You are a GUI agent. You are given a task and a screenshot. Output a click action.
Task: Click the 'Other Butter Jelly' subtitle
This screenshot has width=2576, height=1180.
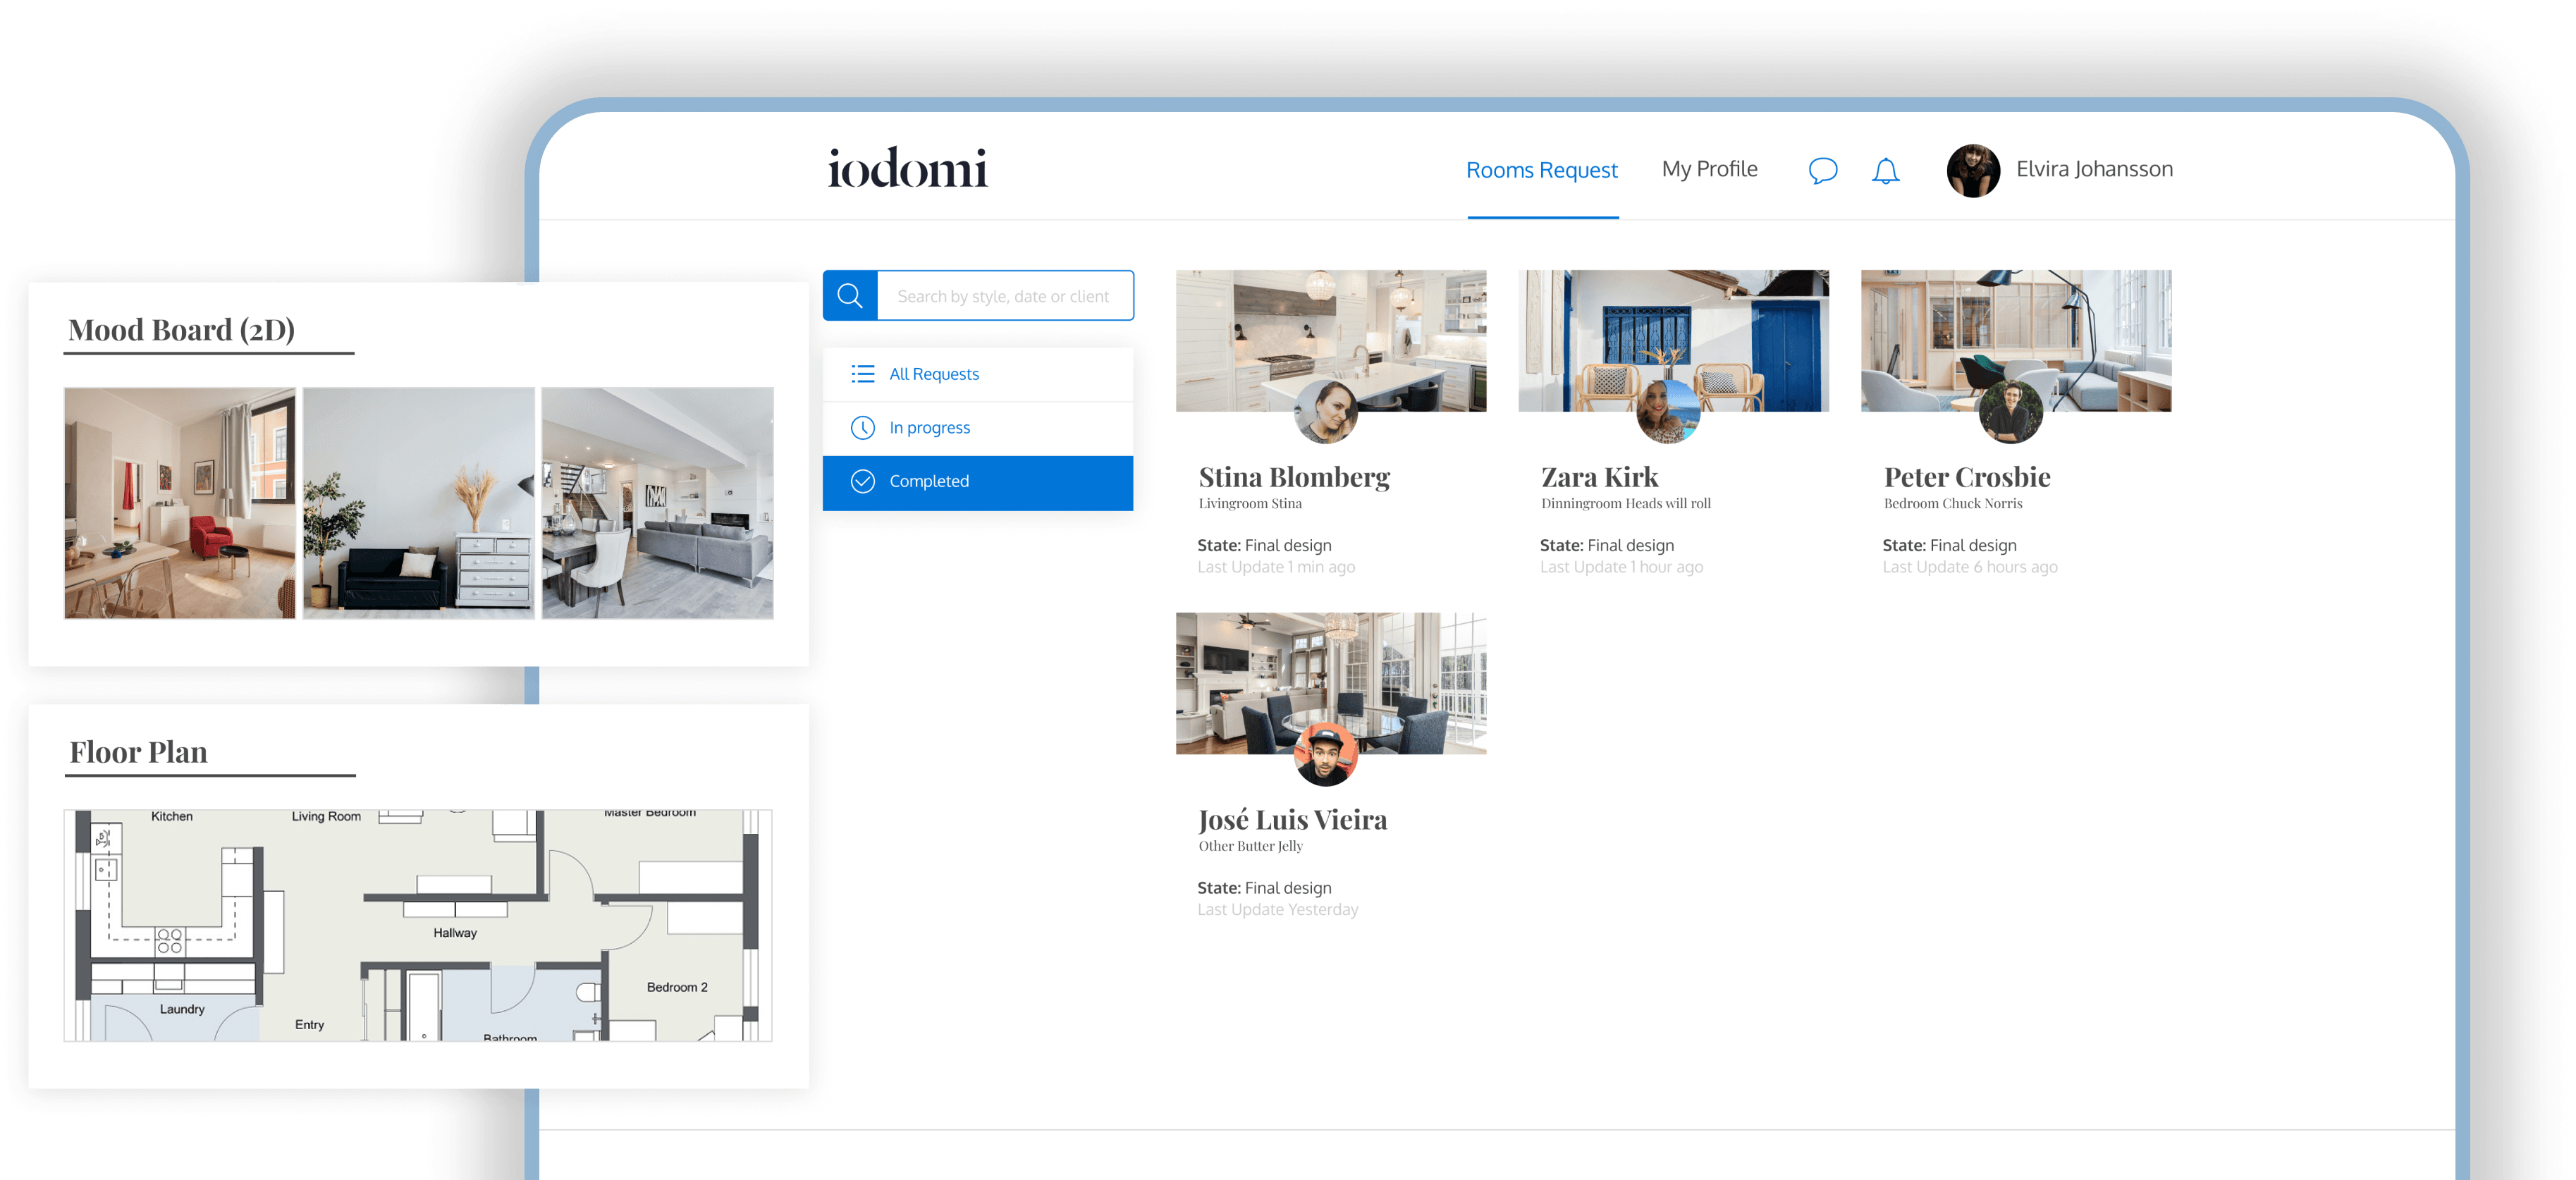pyautogui.click(x=1250, y=846)
